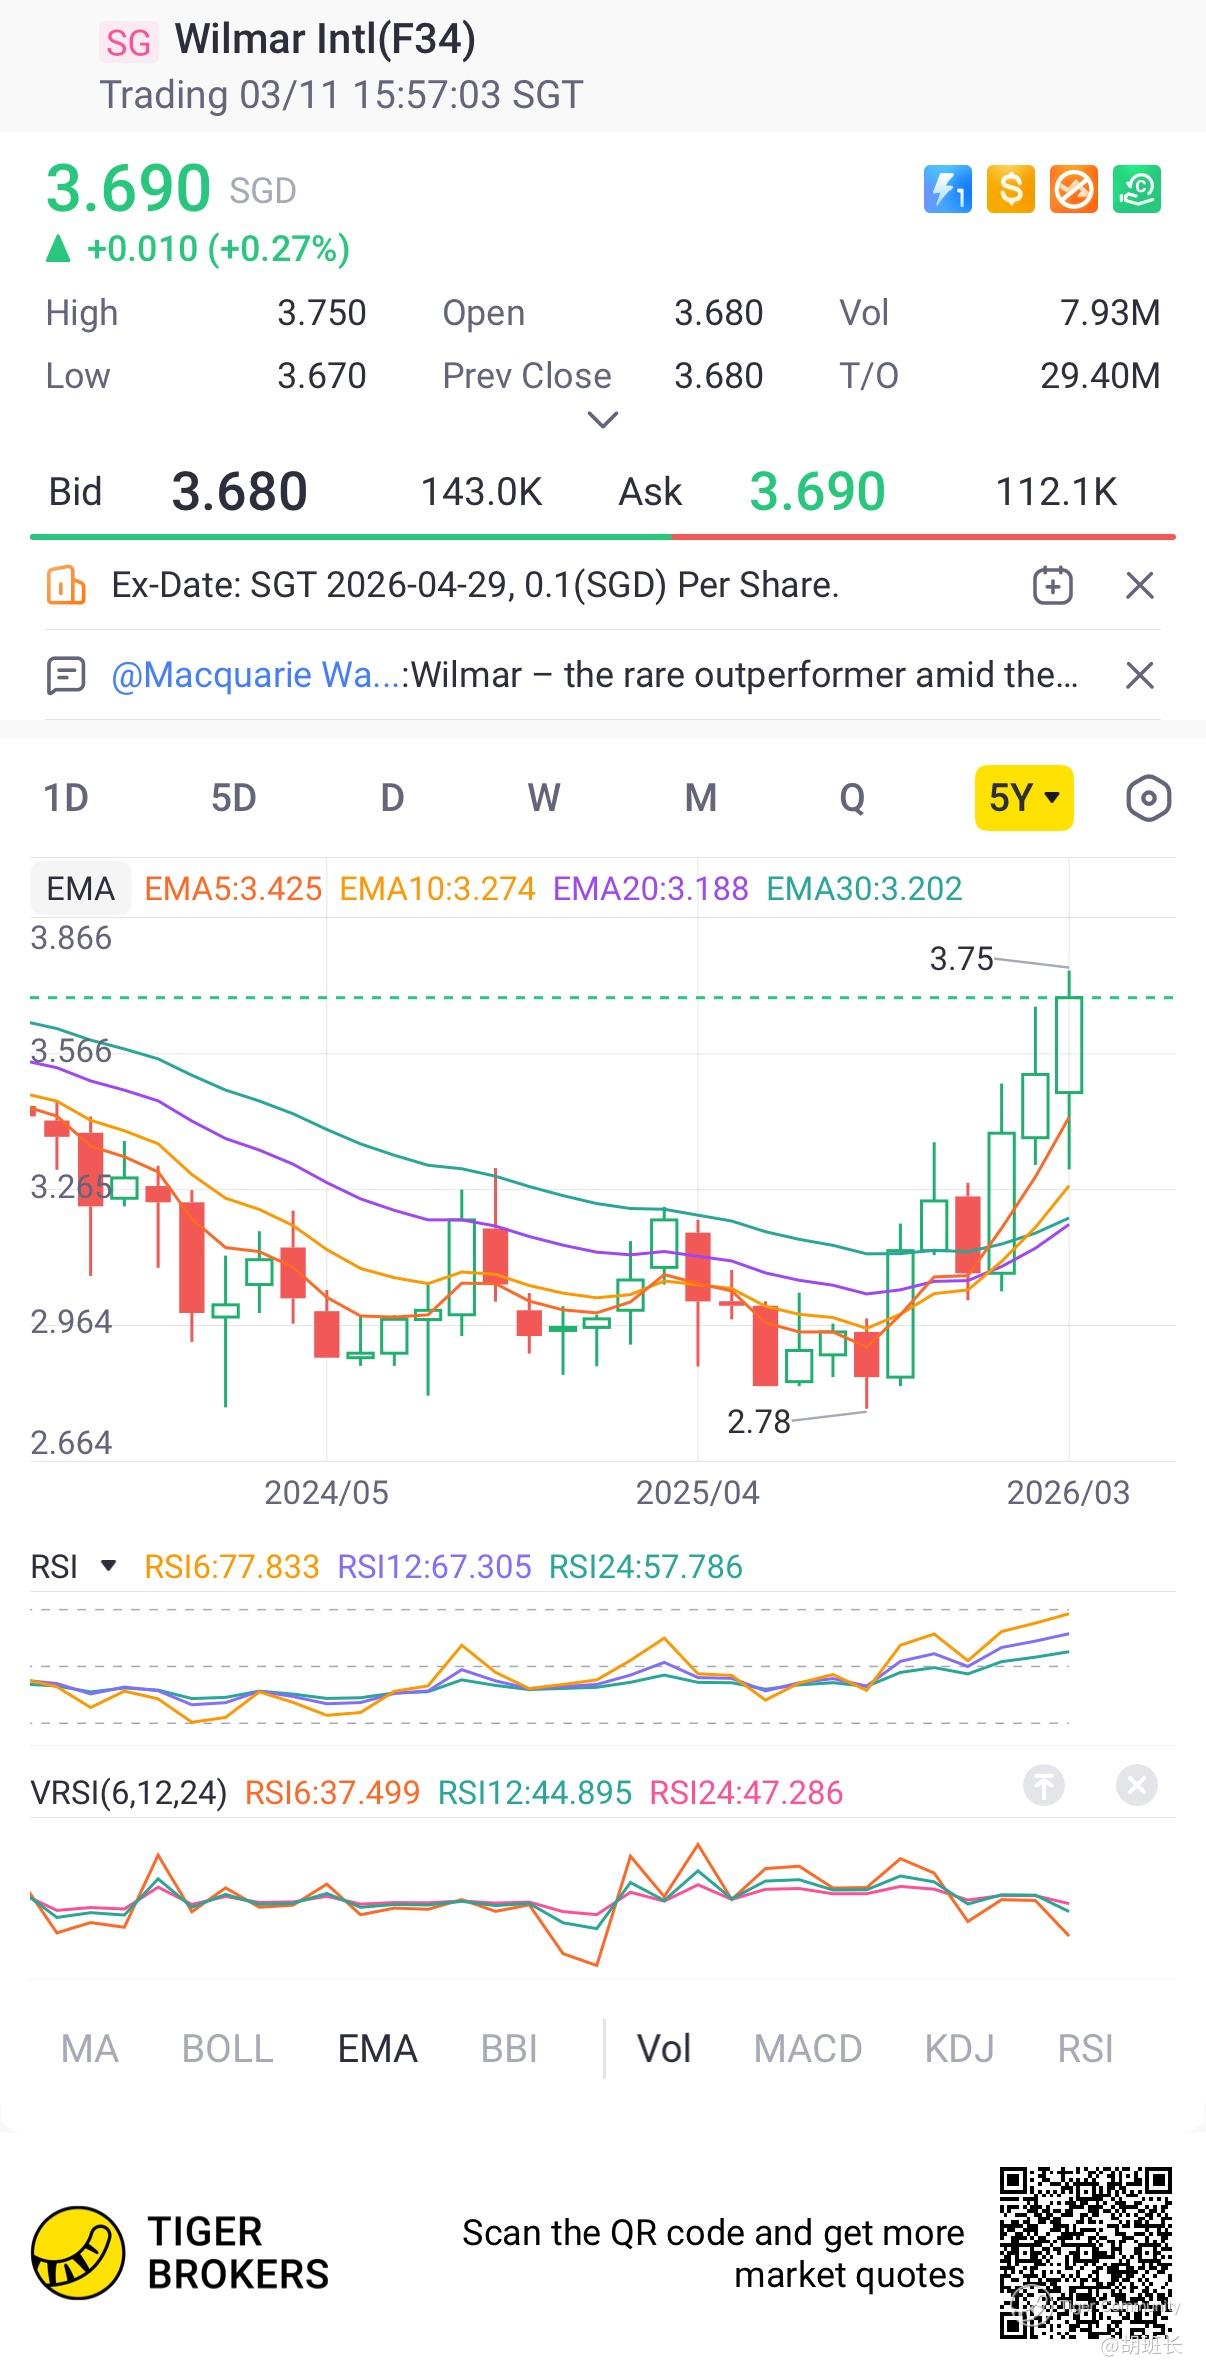Image resolution: width=1206 pixels, height=2373 pixels.
Task: Switch chart to 1D timeframe
Action: [x=66, y=798]
